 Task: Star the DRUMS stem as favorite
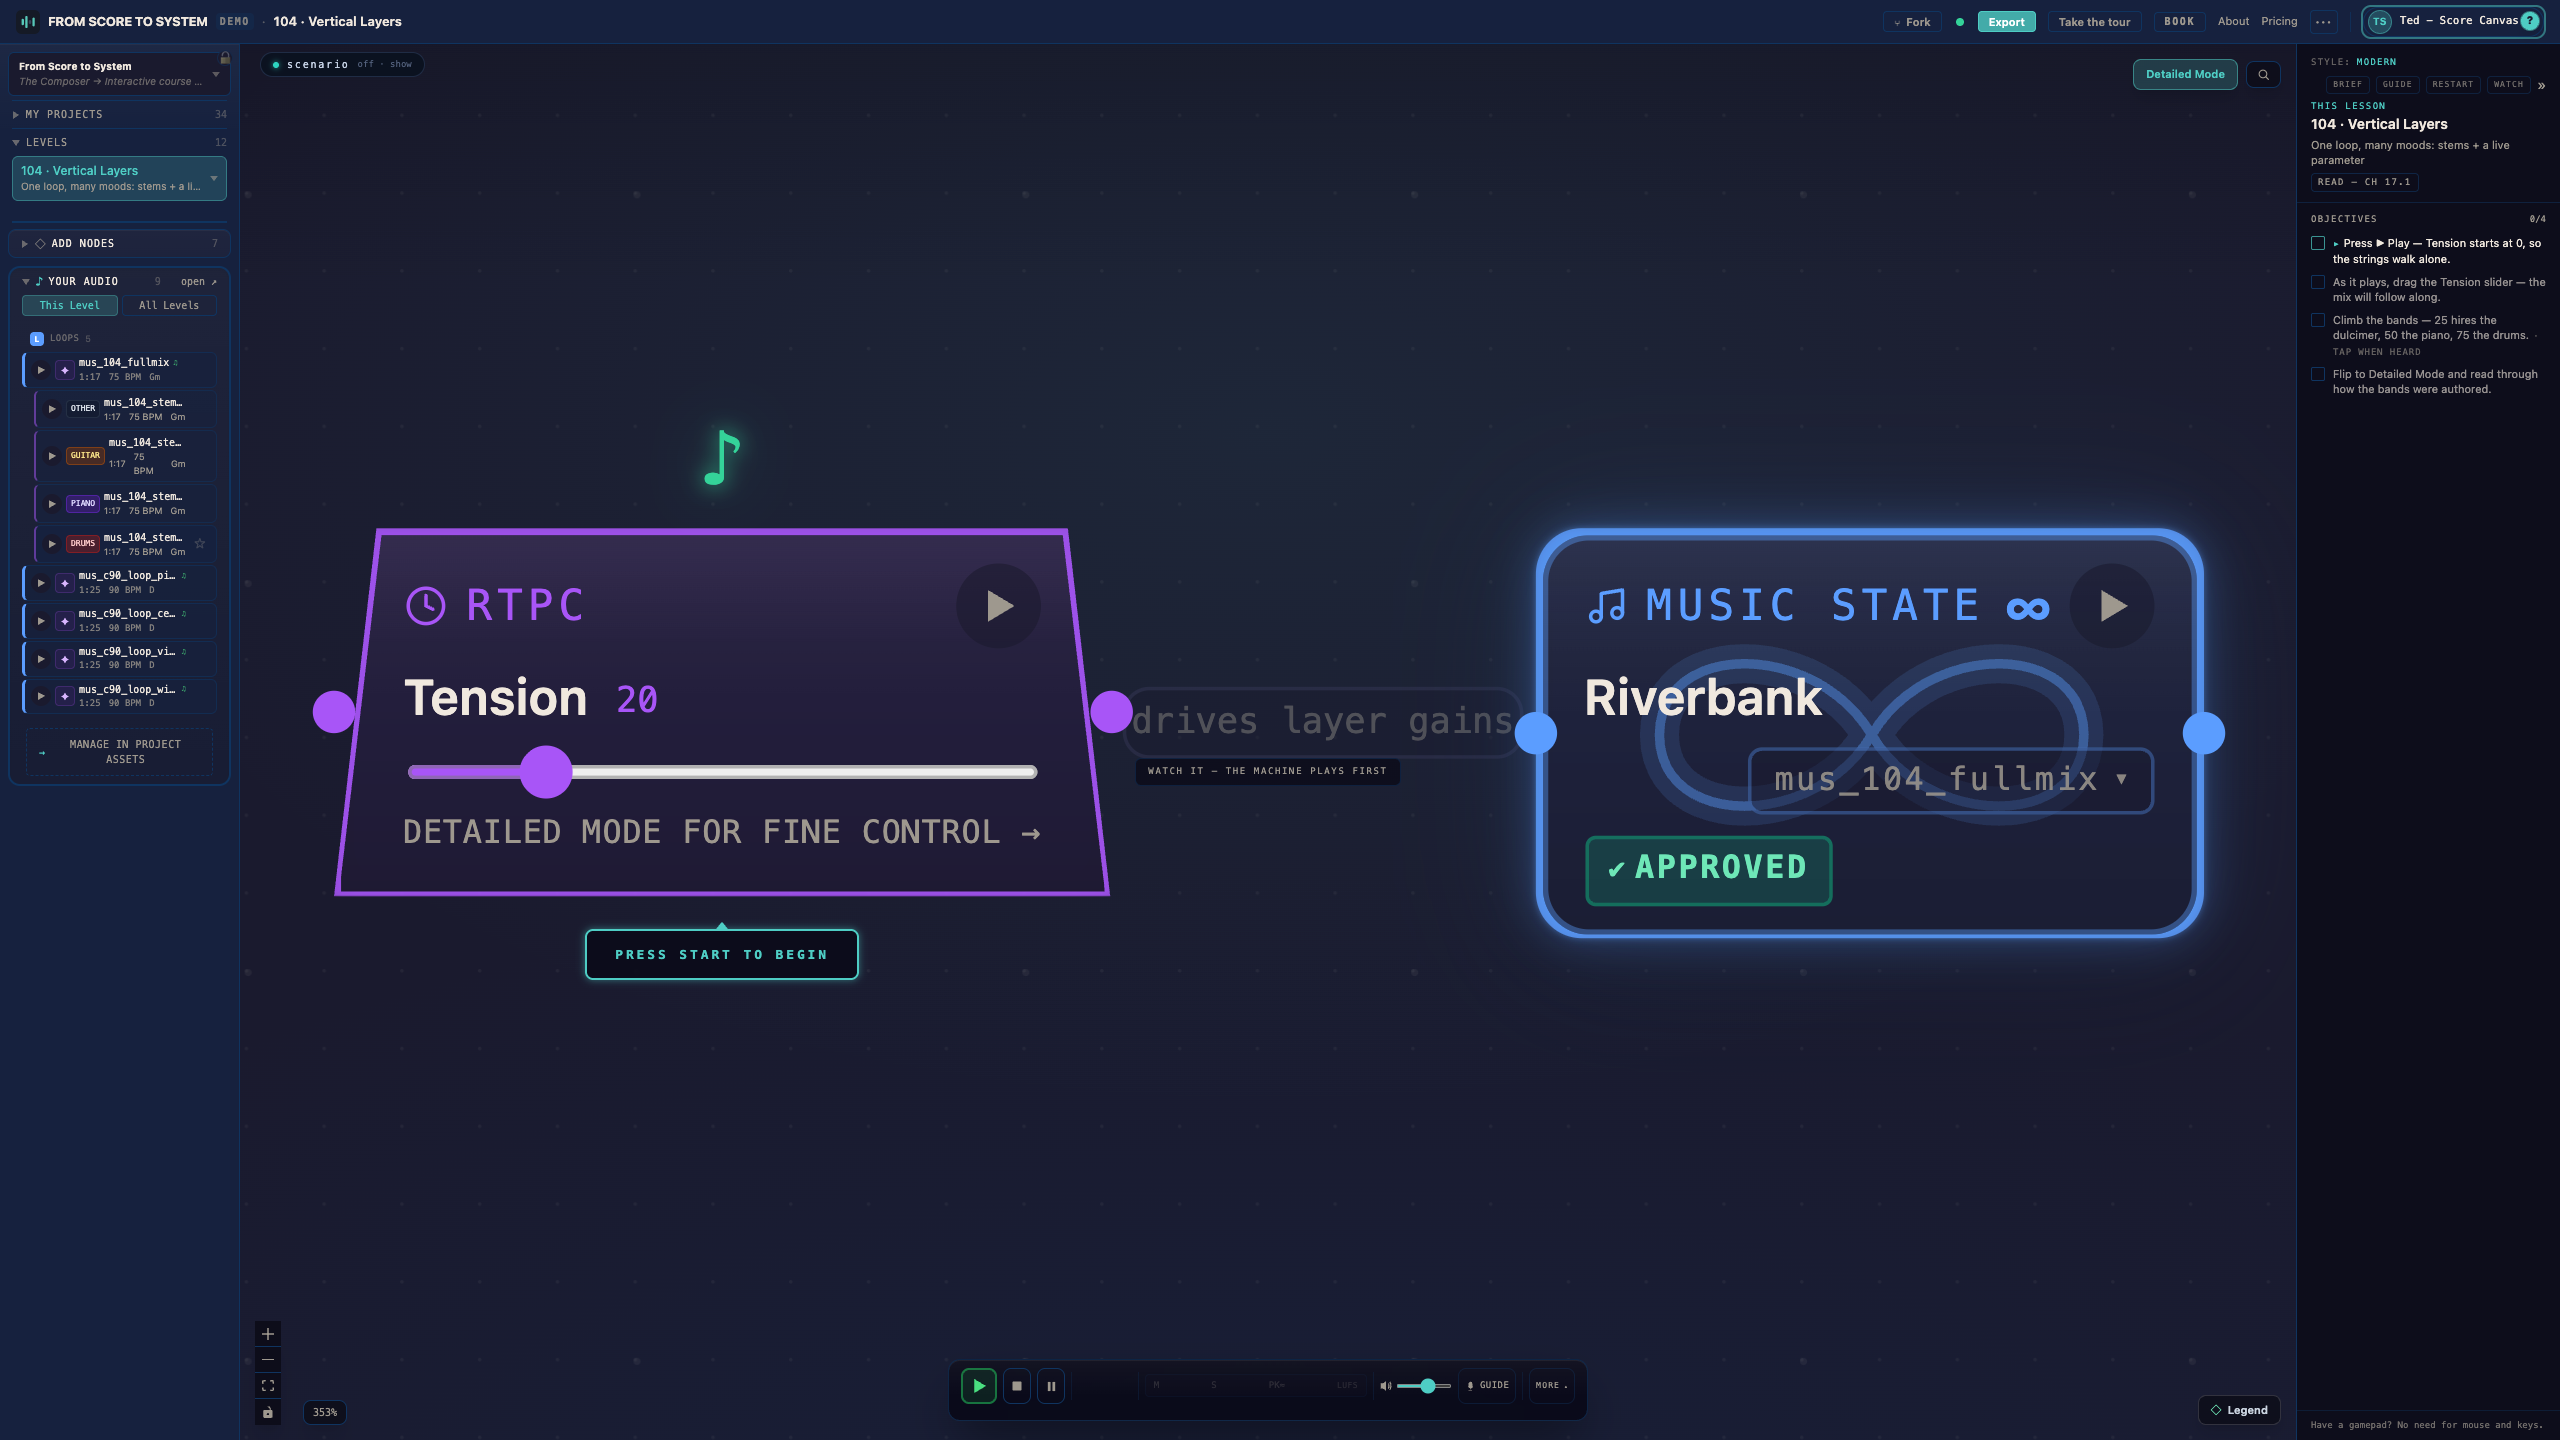[200, 544]
